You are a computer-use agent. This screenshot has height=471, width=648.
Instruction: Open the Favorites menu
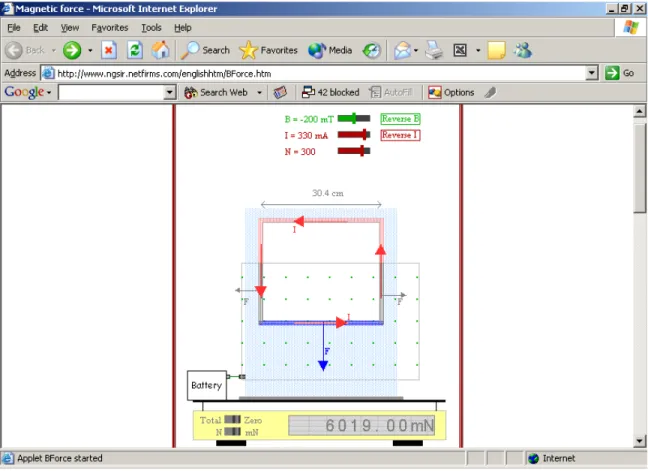click(110, 28)
